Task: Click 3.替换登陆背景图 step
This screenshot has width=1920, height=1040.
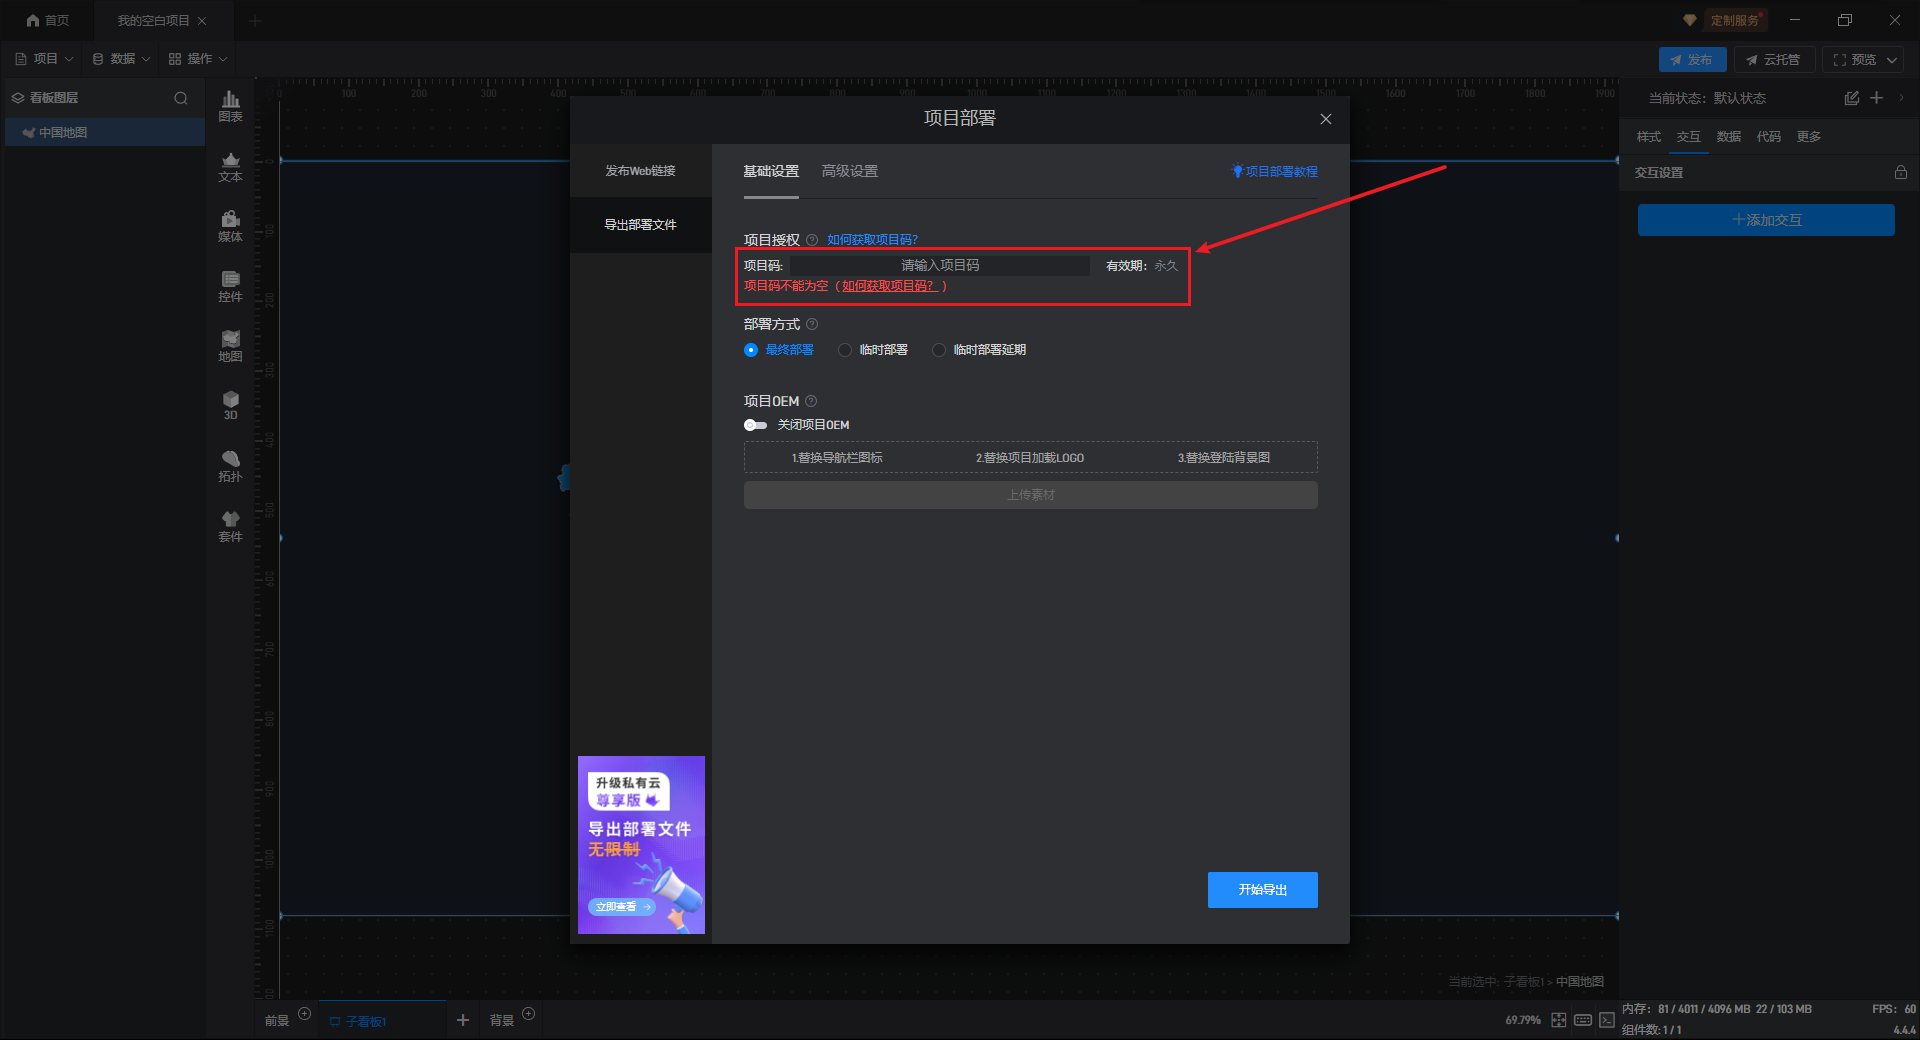Action: pos(1224,458)
